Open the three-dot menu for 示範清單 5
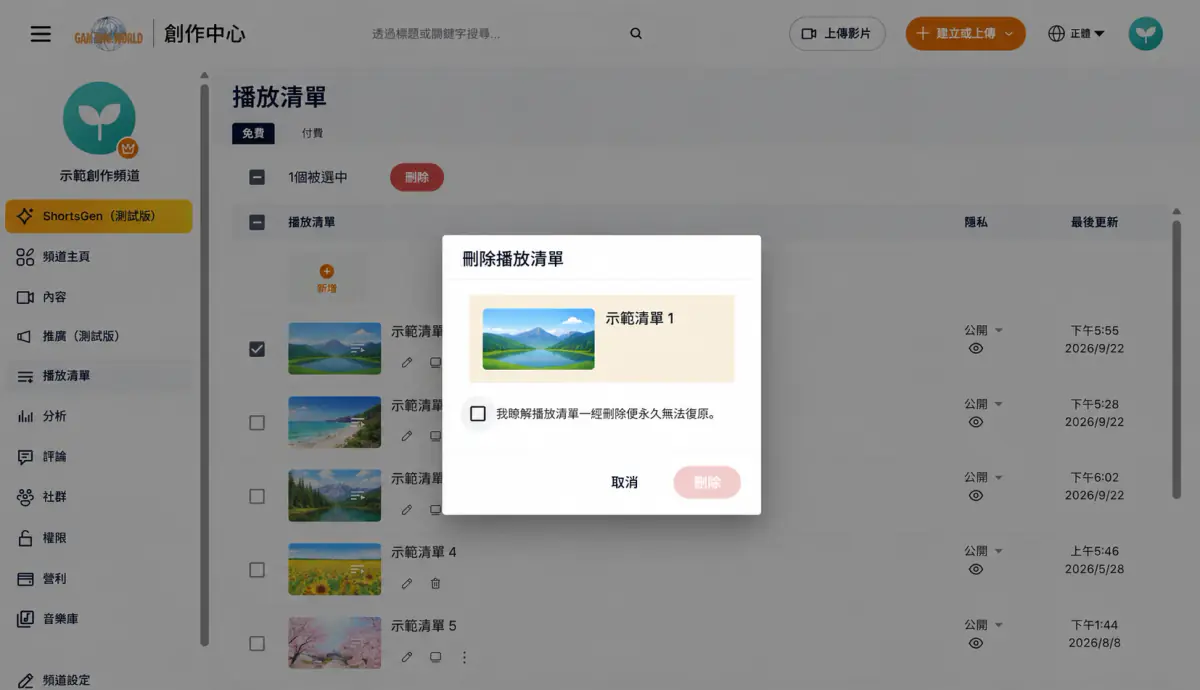Screen dimensions: 1200x690 pyautogui.click(x=464, y=657)
